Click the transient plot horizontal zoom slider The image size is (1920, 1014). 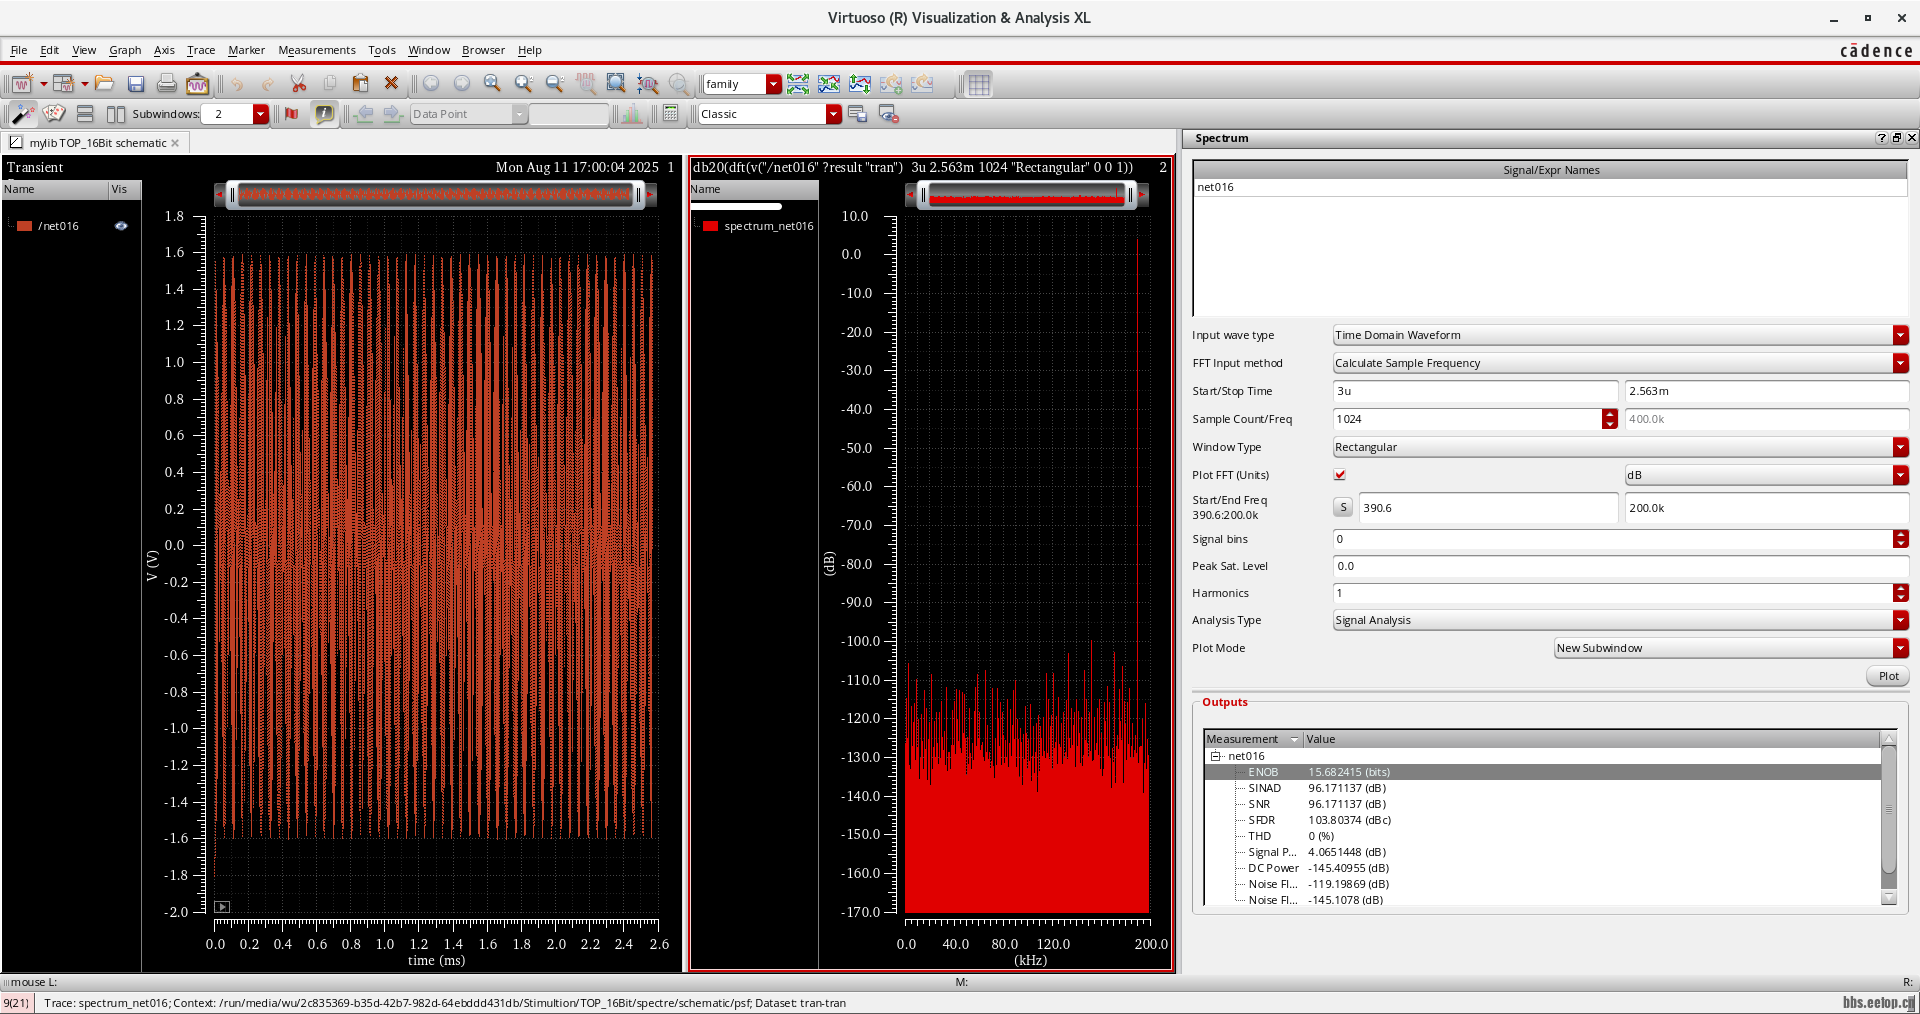435,194
